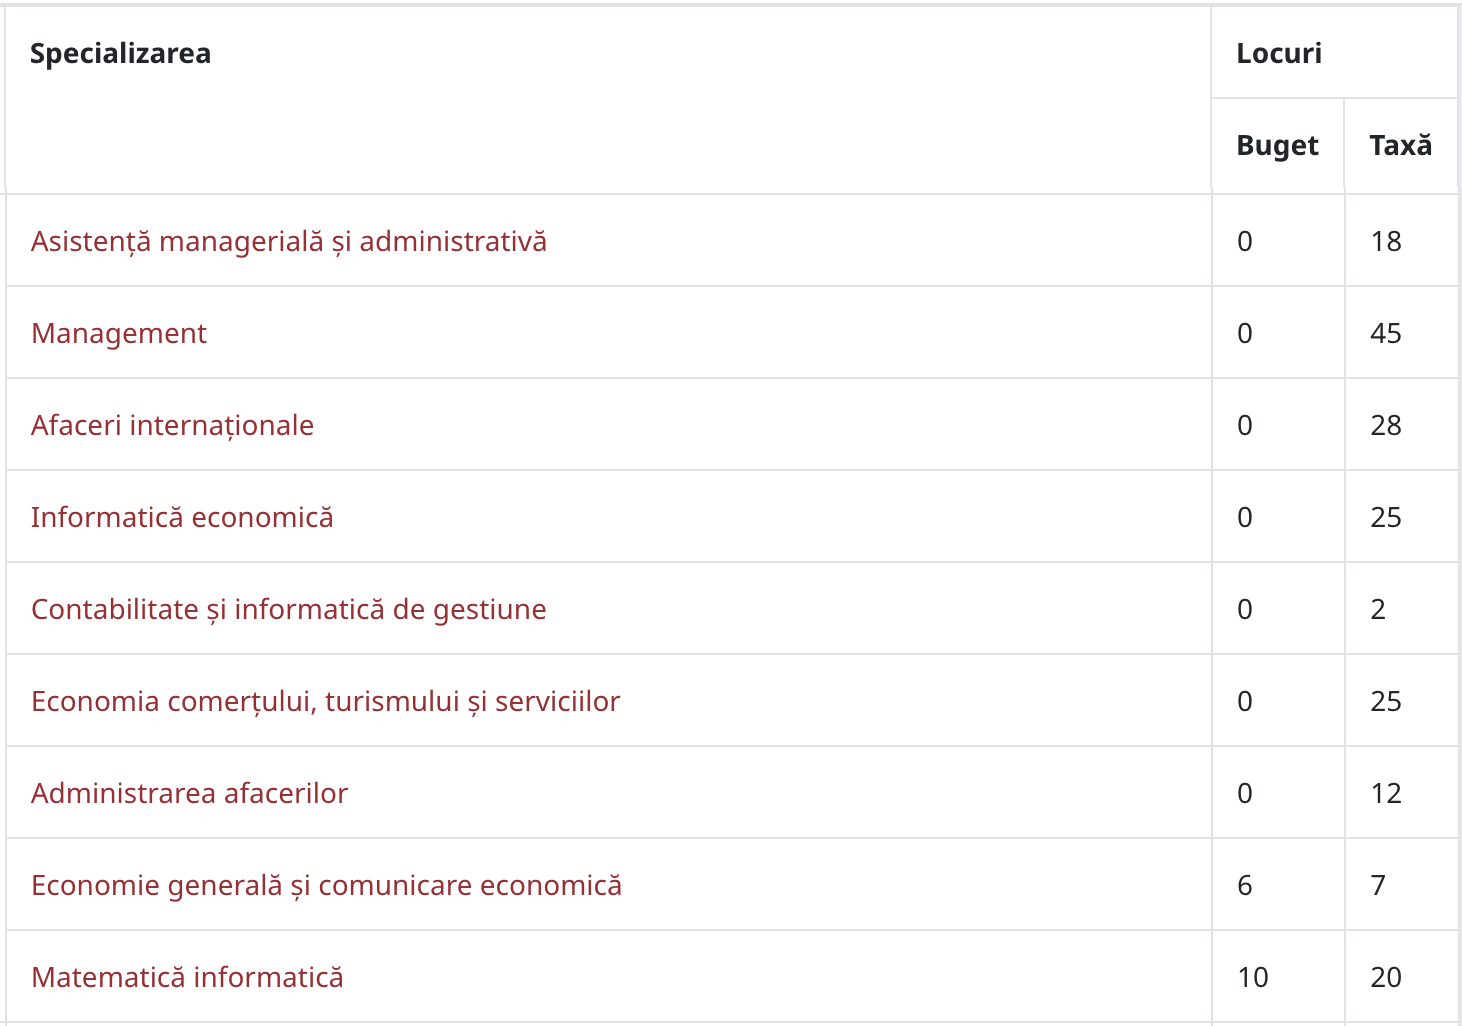Screen dimensions: 1462x1026
Task: Open Asistență managerială și administrativă link
Action: 289,242
